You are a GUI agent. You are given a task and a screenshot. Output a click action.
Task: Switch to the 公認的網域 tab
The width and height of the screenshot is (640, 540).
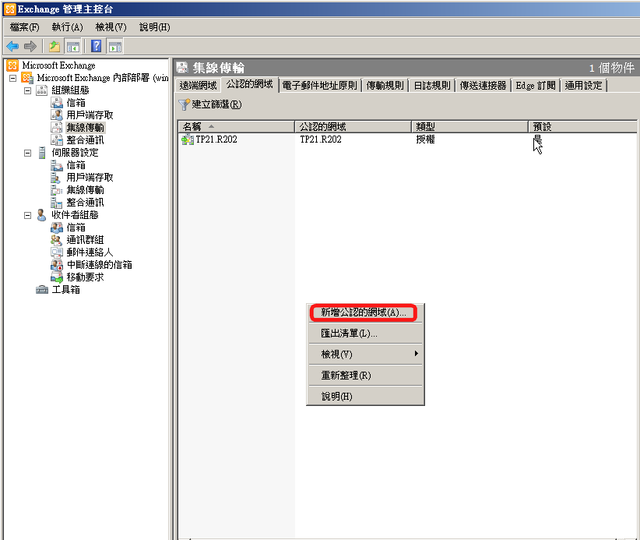(x=249, y=84)
